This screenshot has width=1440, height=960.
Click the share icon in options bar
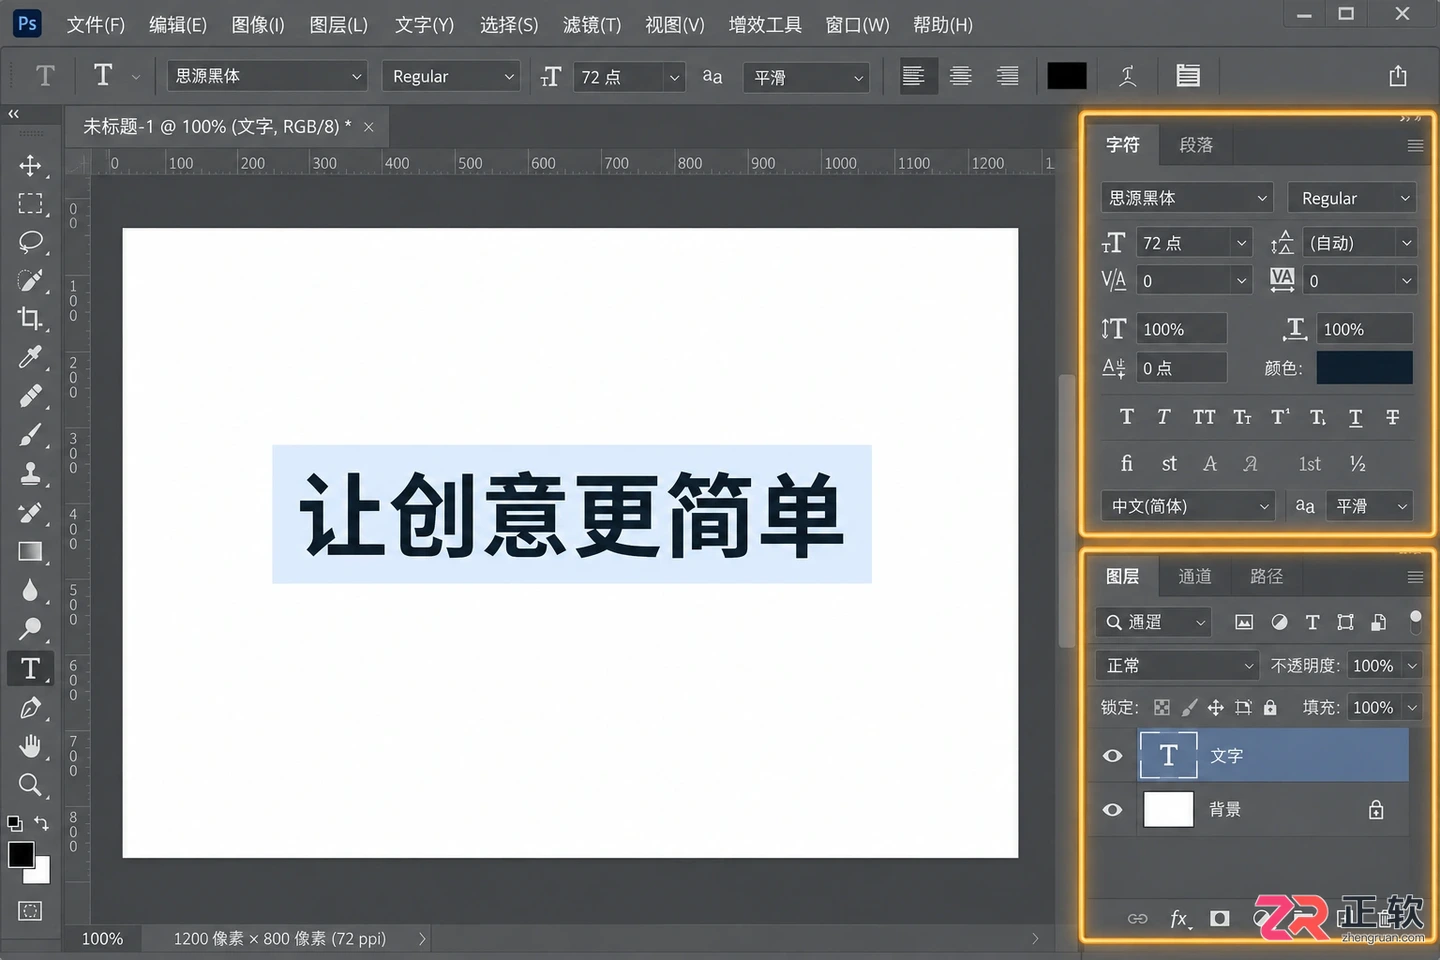pyautogui.click(x=1398, y=76)
